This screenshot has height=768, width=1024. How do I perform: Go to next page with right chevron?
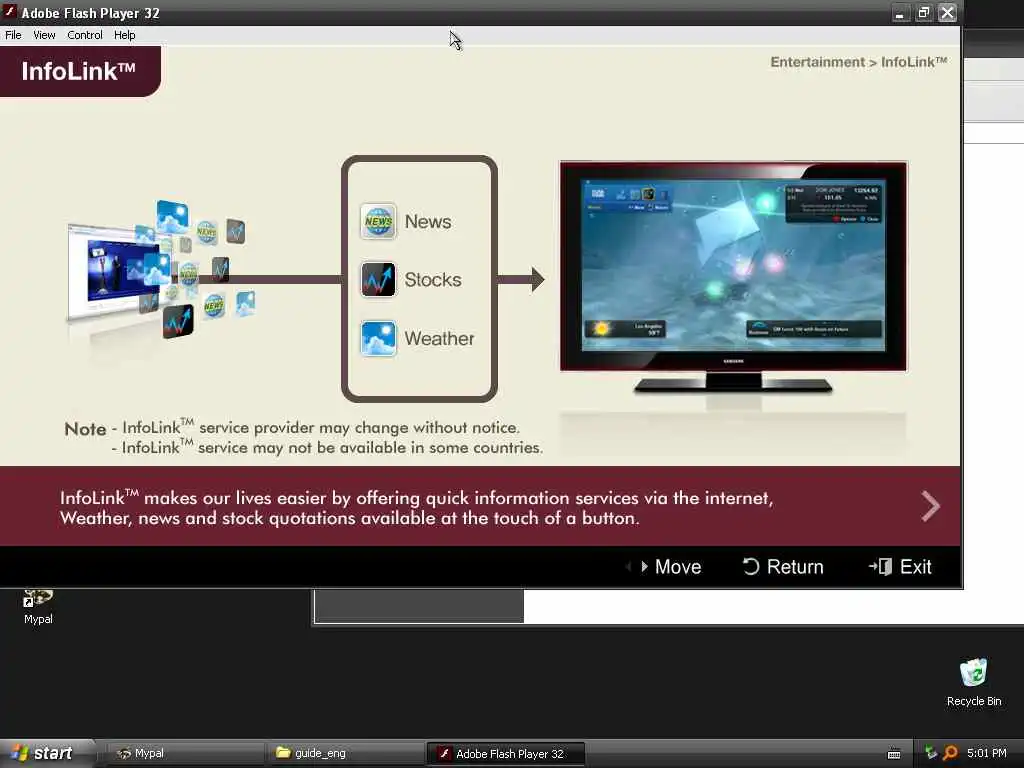pos(931,506)
